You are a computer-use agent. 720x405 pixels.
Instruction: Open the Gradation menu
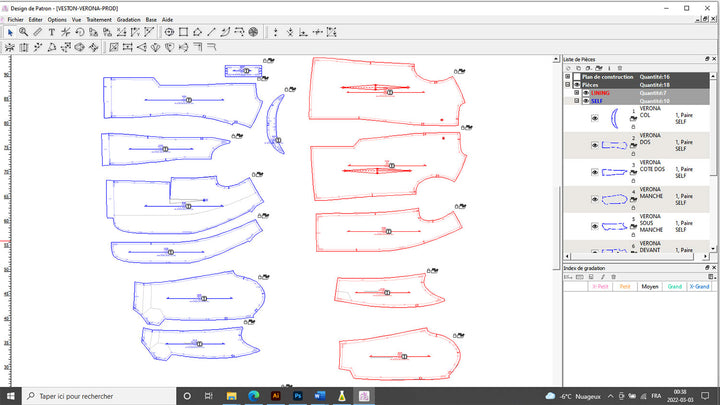pos(129,20)
